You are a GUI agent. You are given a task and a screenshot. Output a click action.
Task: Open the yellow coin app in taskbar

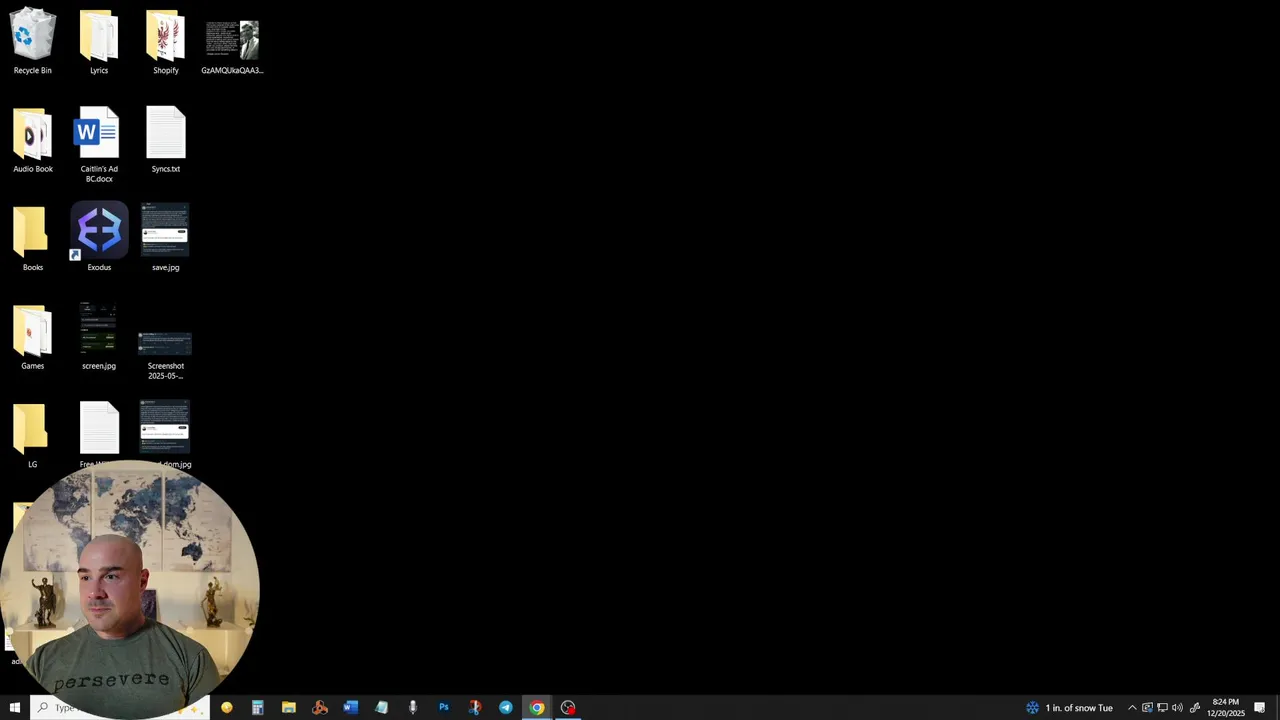click(x=227, y=707)
